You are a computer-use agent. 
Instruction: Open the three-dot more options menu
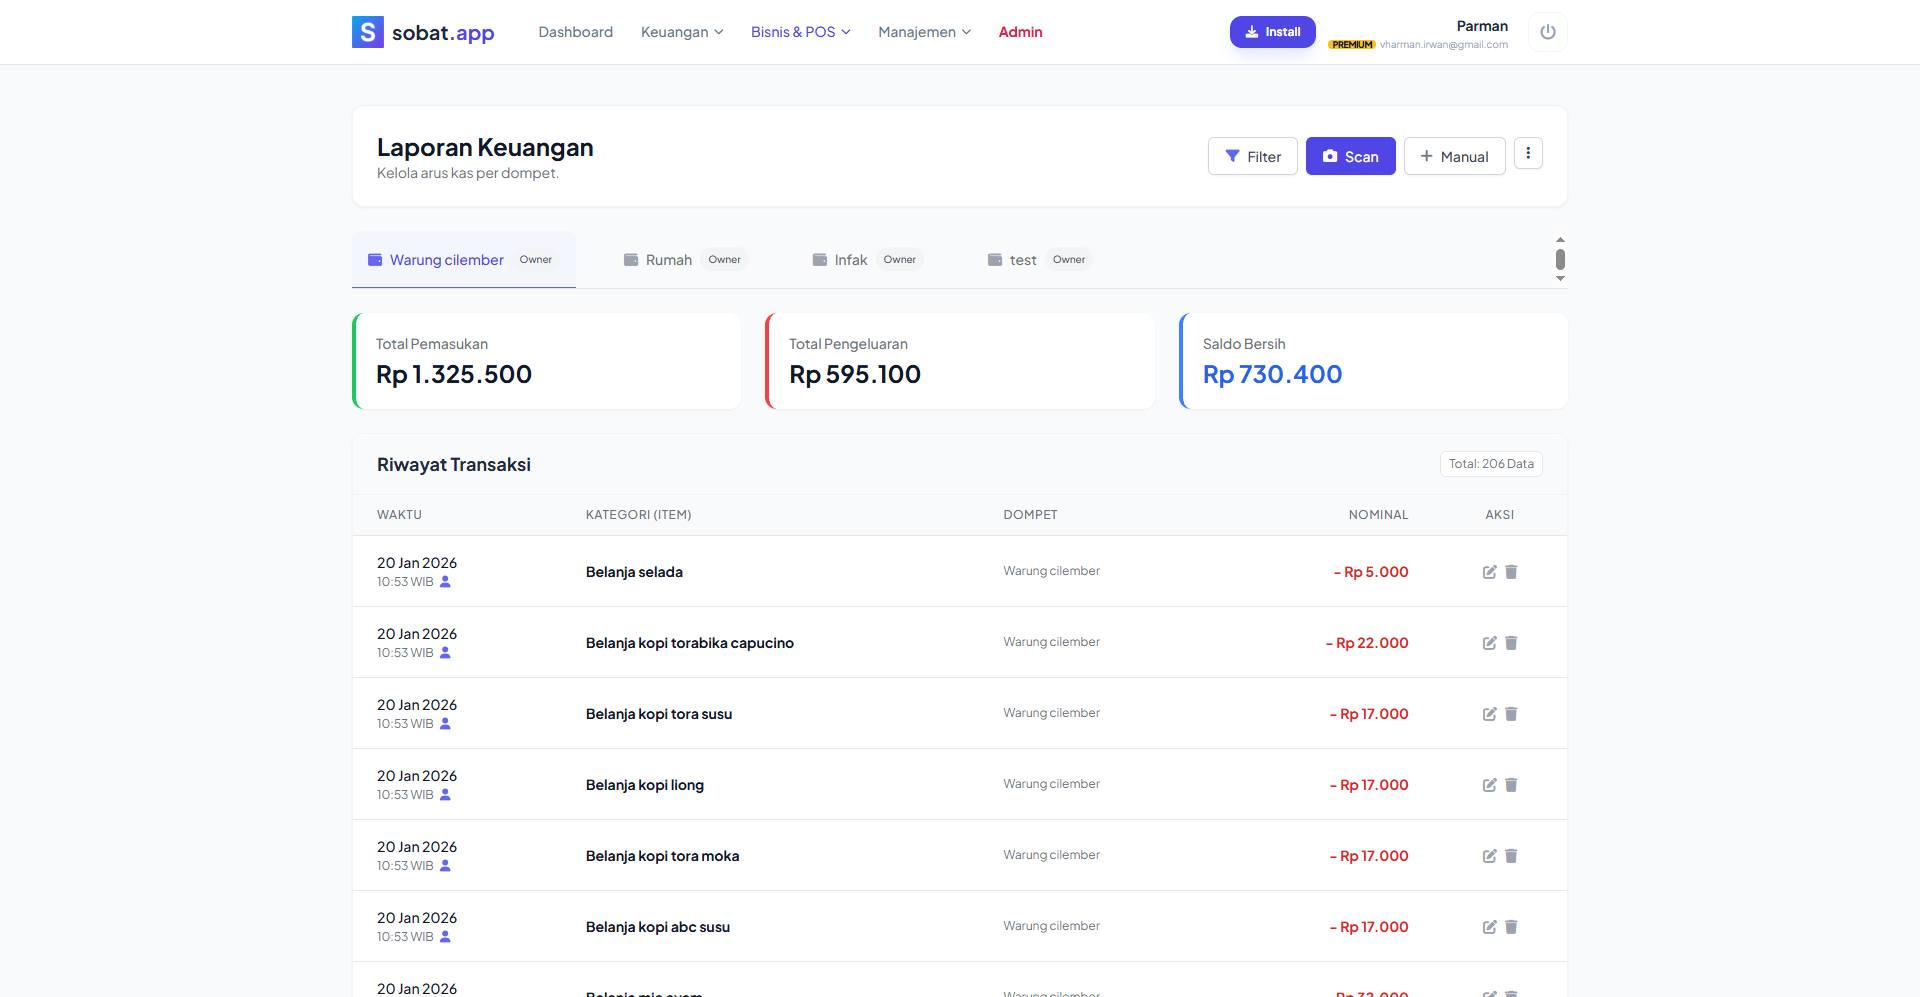point(1527,154)
